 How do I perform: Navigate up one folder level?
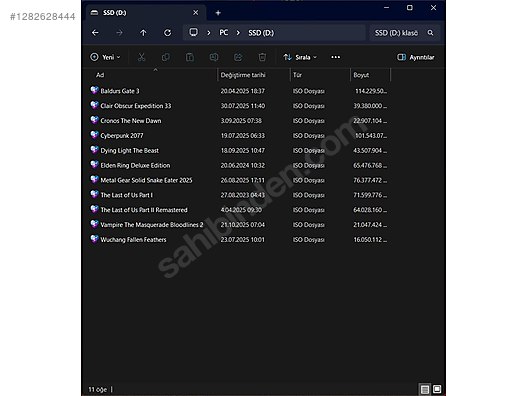pos(143,33)
